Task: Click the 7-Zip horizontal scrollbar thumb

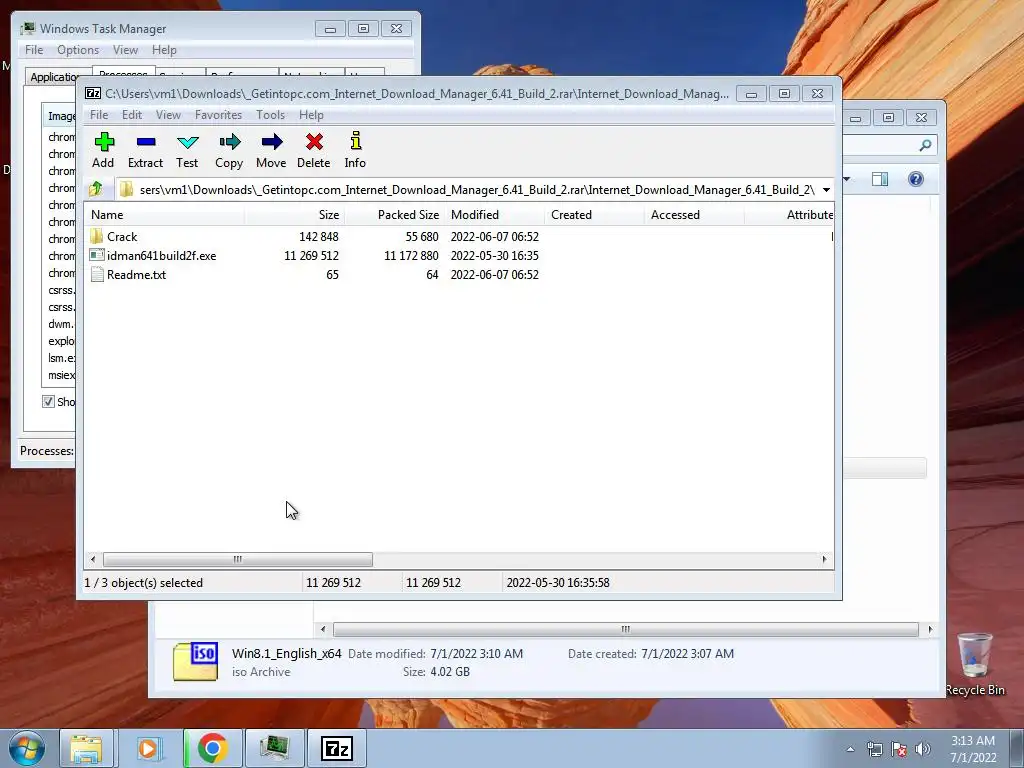Action: point(238,559)
